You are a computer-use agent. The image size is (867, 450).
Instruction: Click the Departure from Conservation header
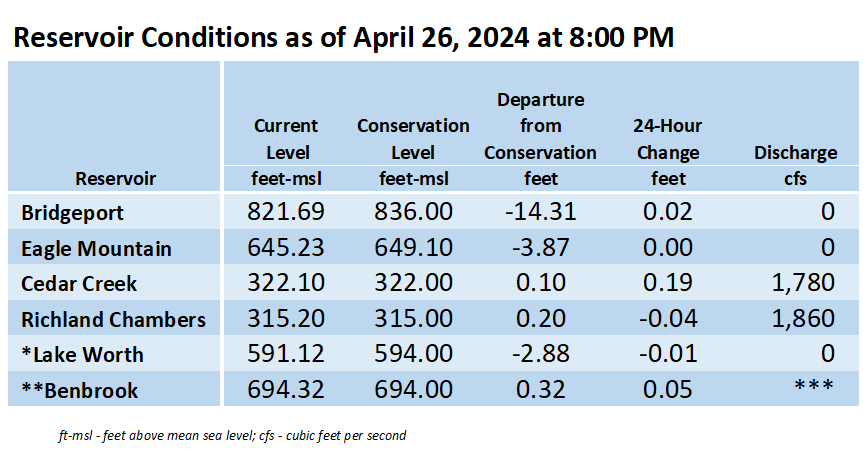click(540, 126)
